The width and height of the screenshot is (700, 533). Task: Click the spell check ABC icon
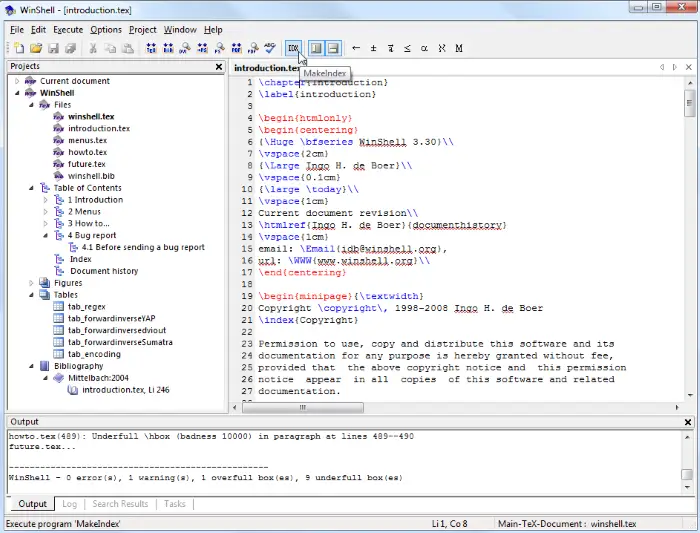tap(269, 48)
